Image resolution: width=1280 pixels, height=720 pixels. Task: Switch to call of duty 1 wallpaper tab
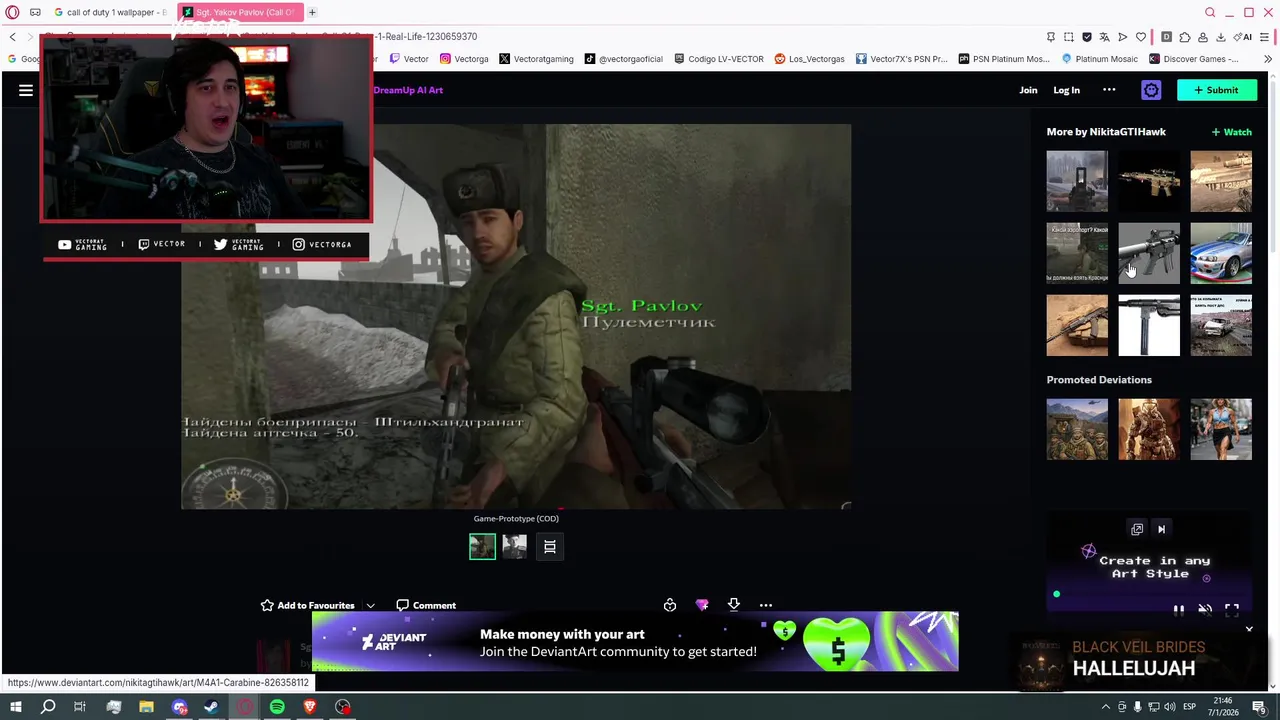(110, 12)
